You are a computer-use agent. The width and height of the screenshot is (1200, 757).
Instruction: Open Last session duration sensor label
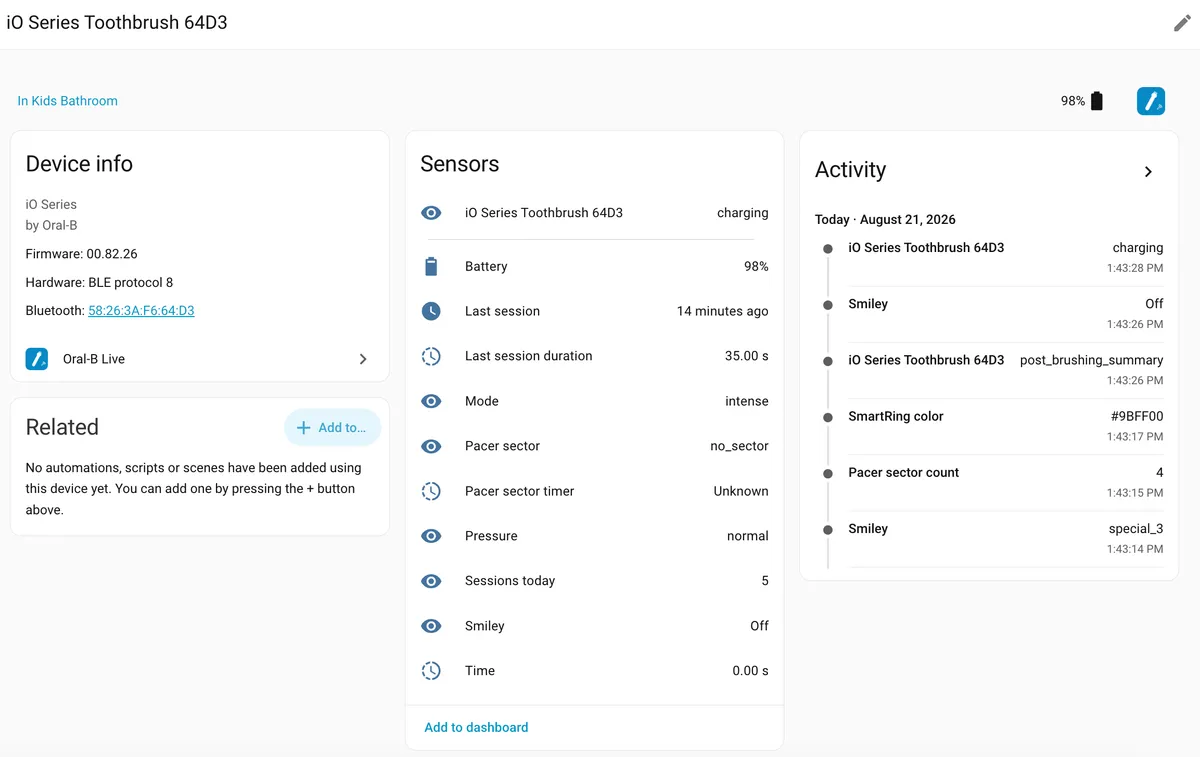528,356
